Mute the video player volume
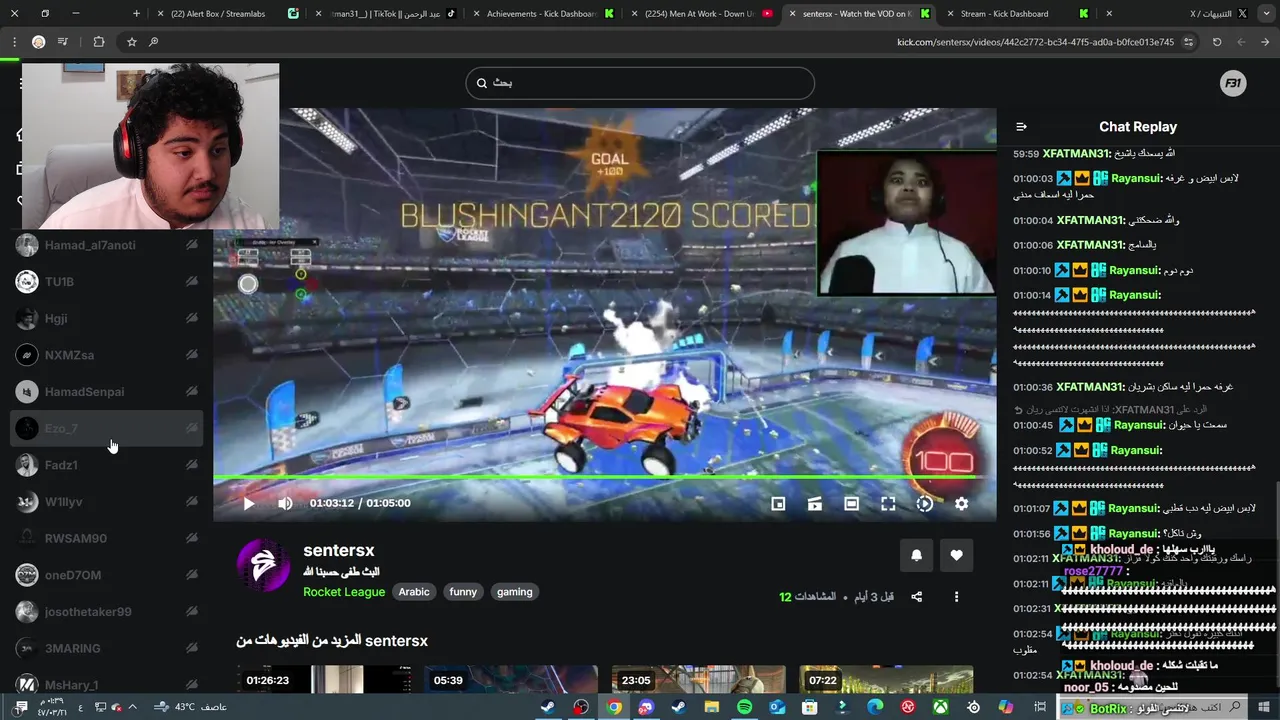The width and height of the screenshot is (1280, 720). [285, 504]
